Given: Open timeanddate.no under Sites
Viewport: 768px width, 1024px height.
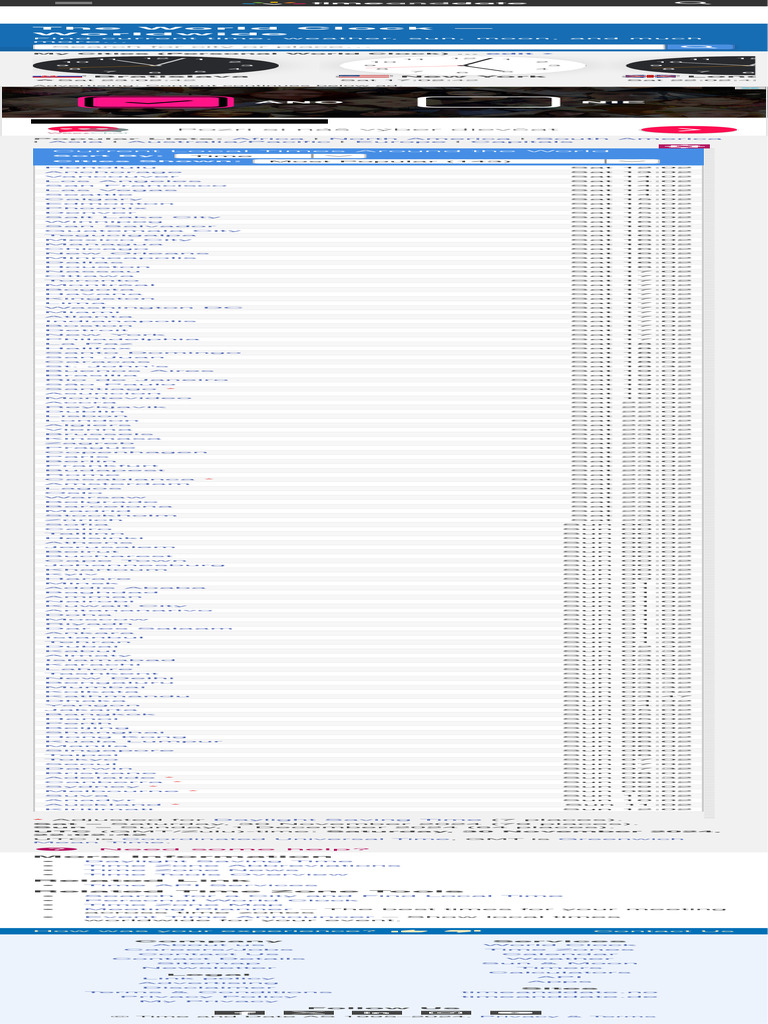Looking at the screenshot, I should 559,991.
